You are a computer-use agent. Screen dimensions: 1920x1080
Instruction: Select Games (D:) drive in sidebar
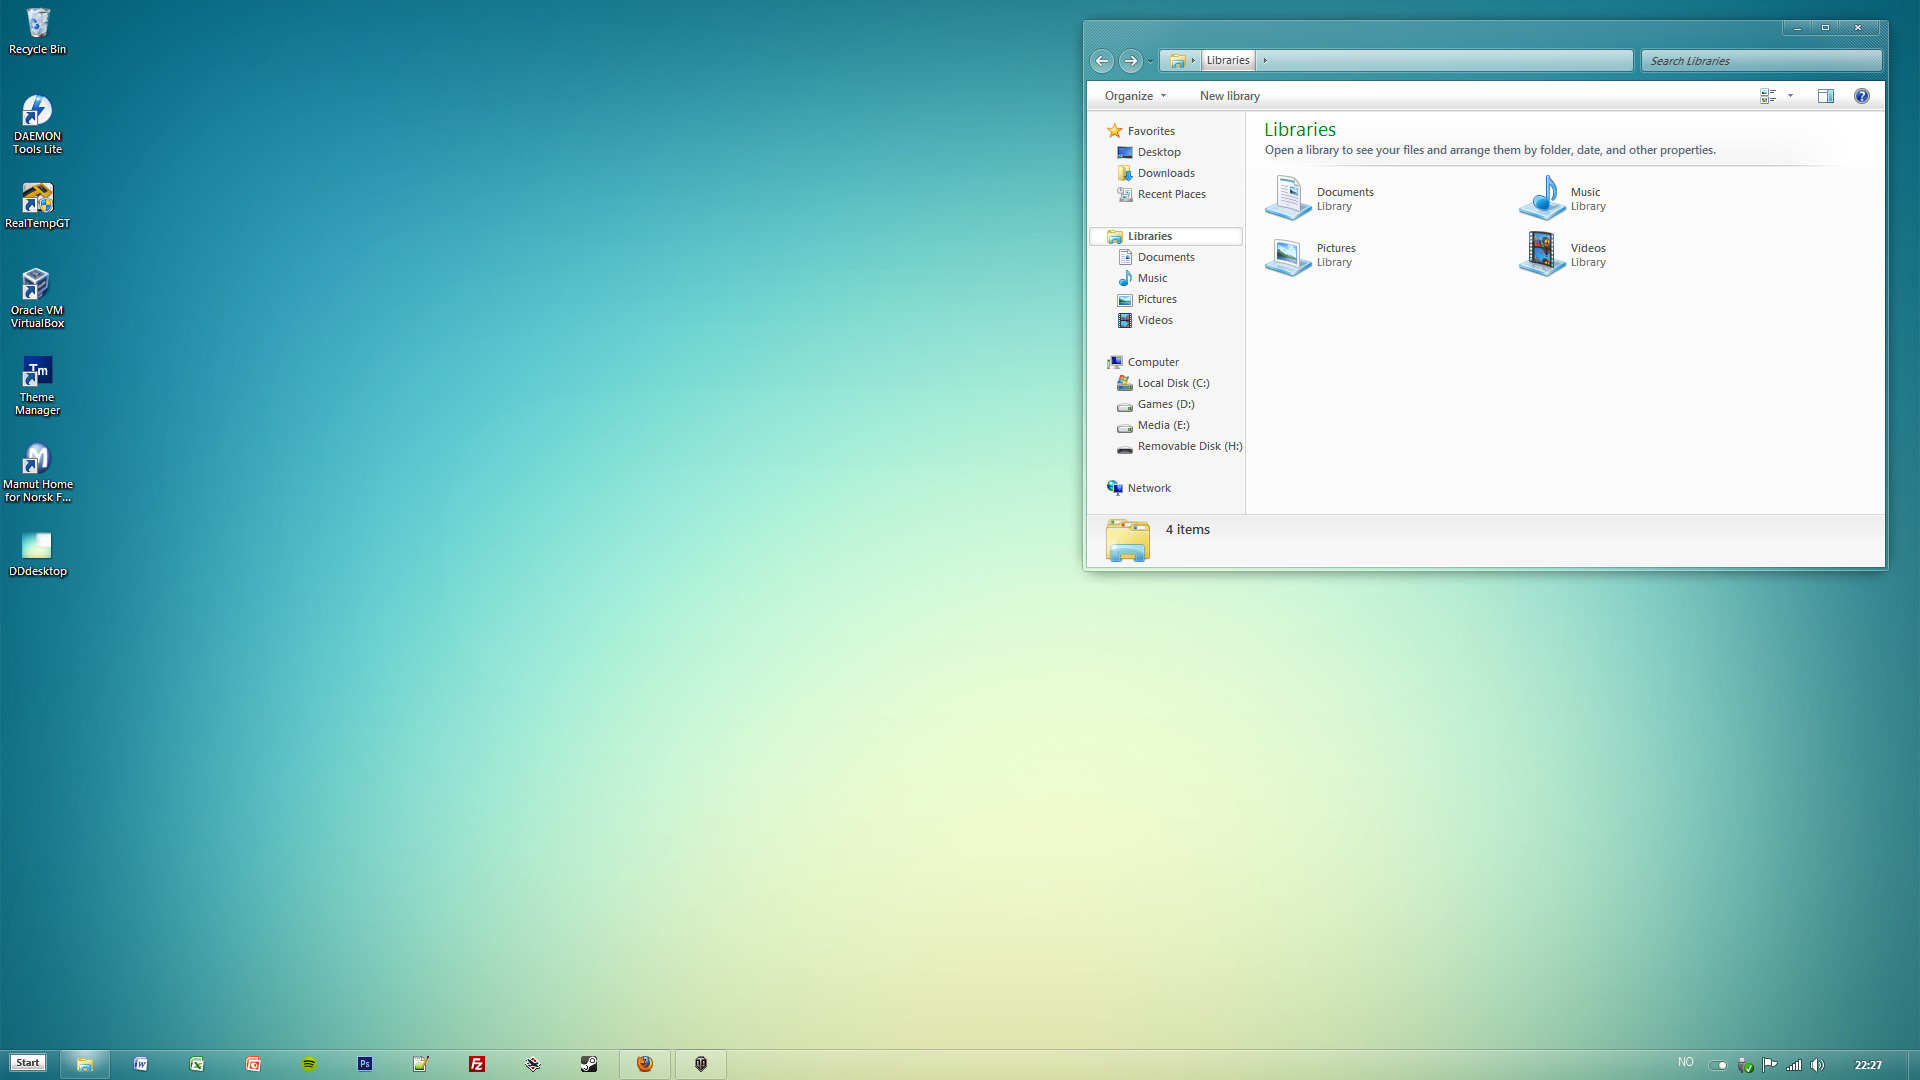1165,404
